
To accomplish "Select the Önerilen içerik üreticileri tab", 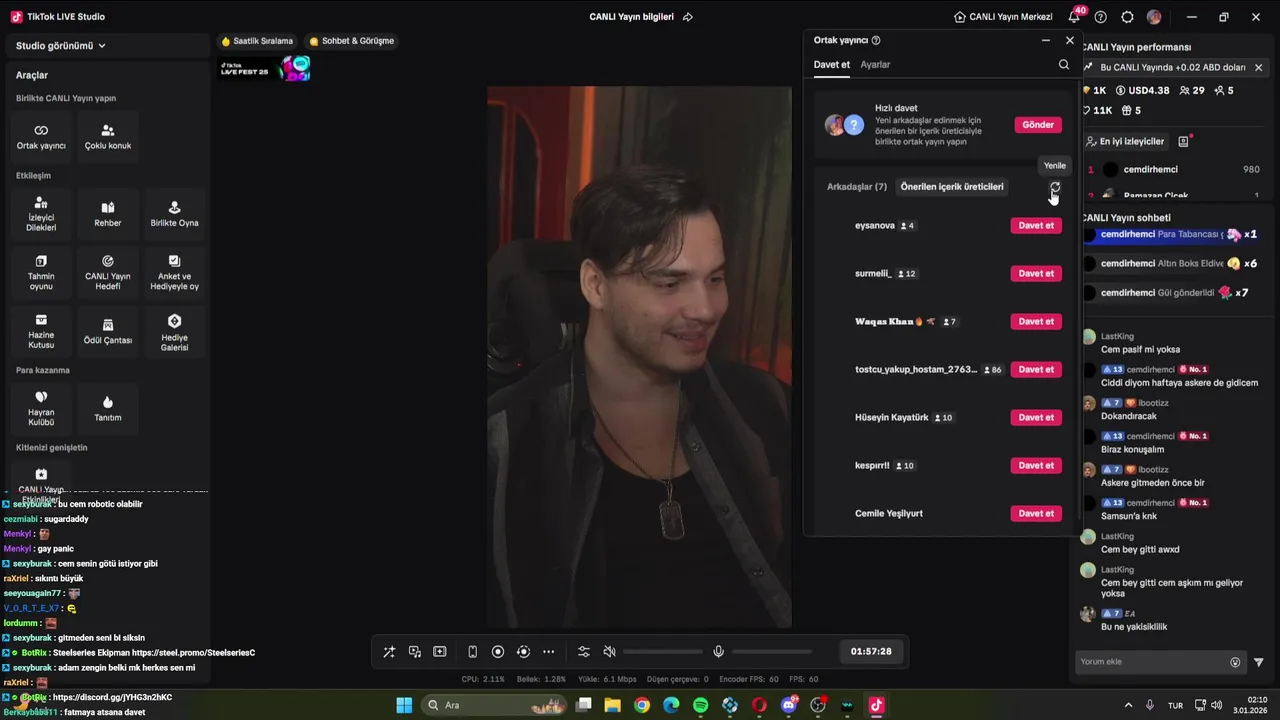I will 952,187.
